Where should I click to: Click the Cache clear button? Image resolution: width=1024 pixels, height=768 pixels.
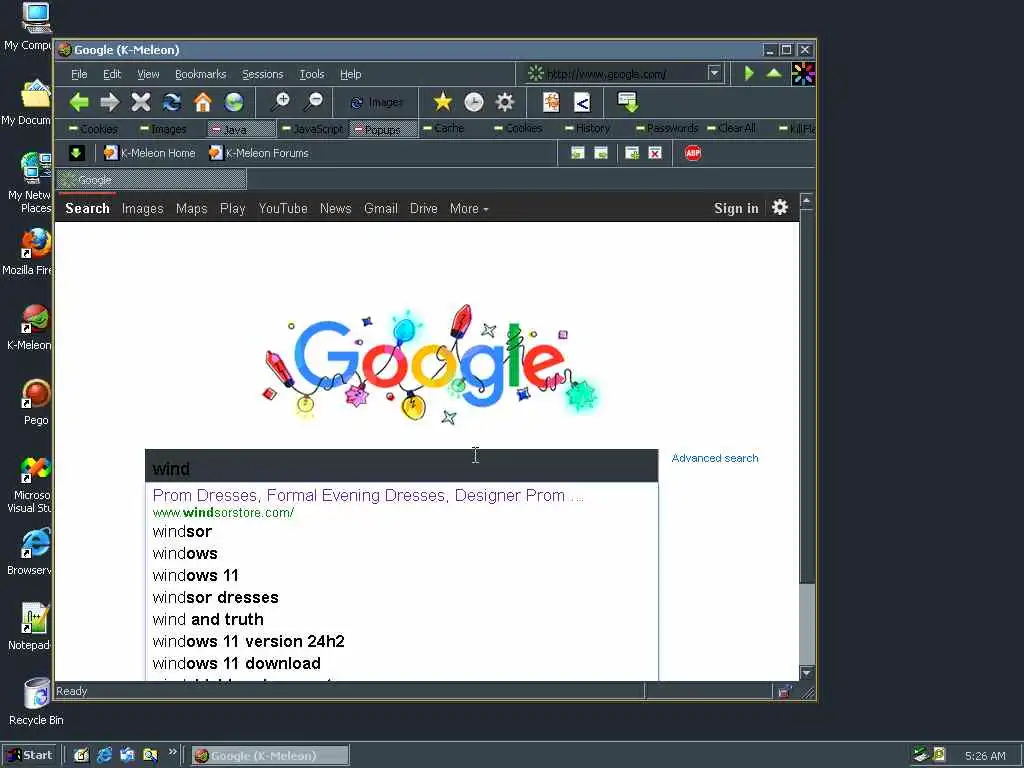(443, 128)
